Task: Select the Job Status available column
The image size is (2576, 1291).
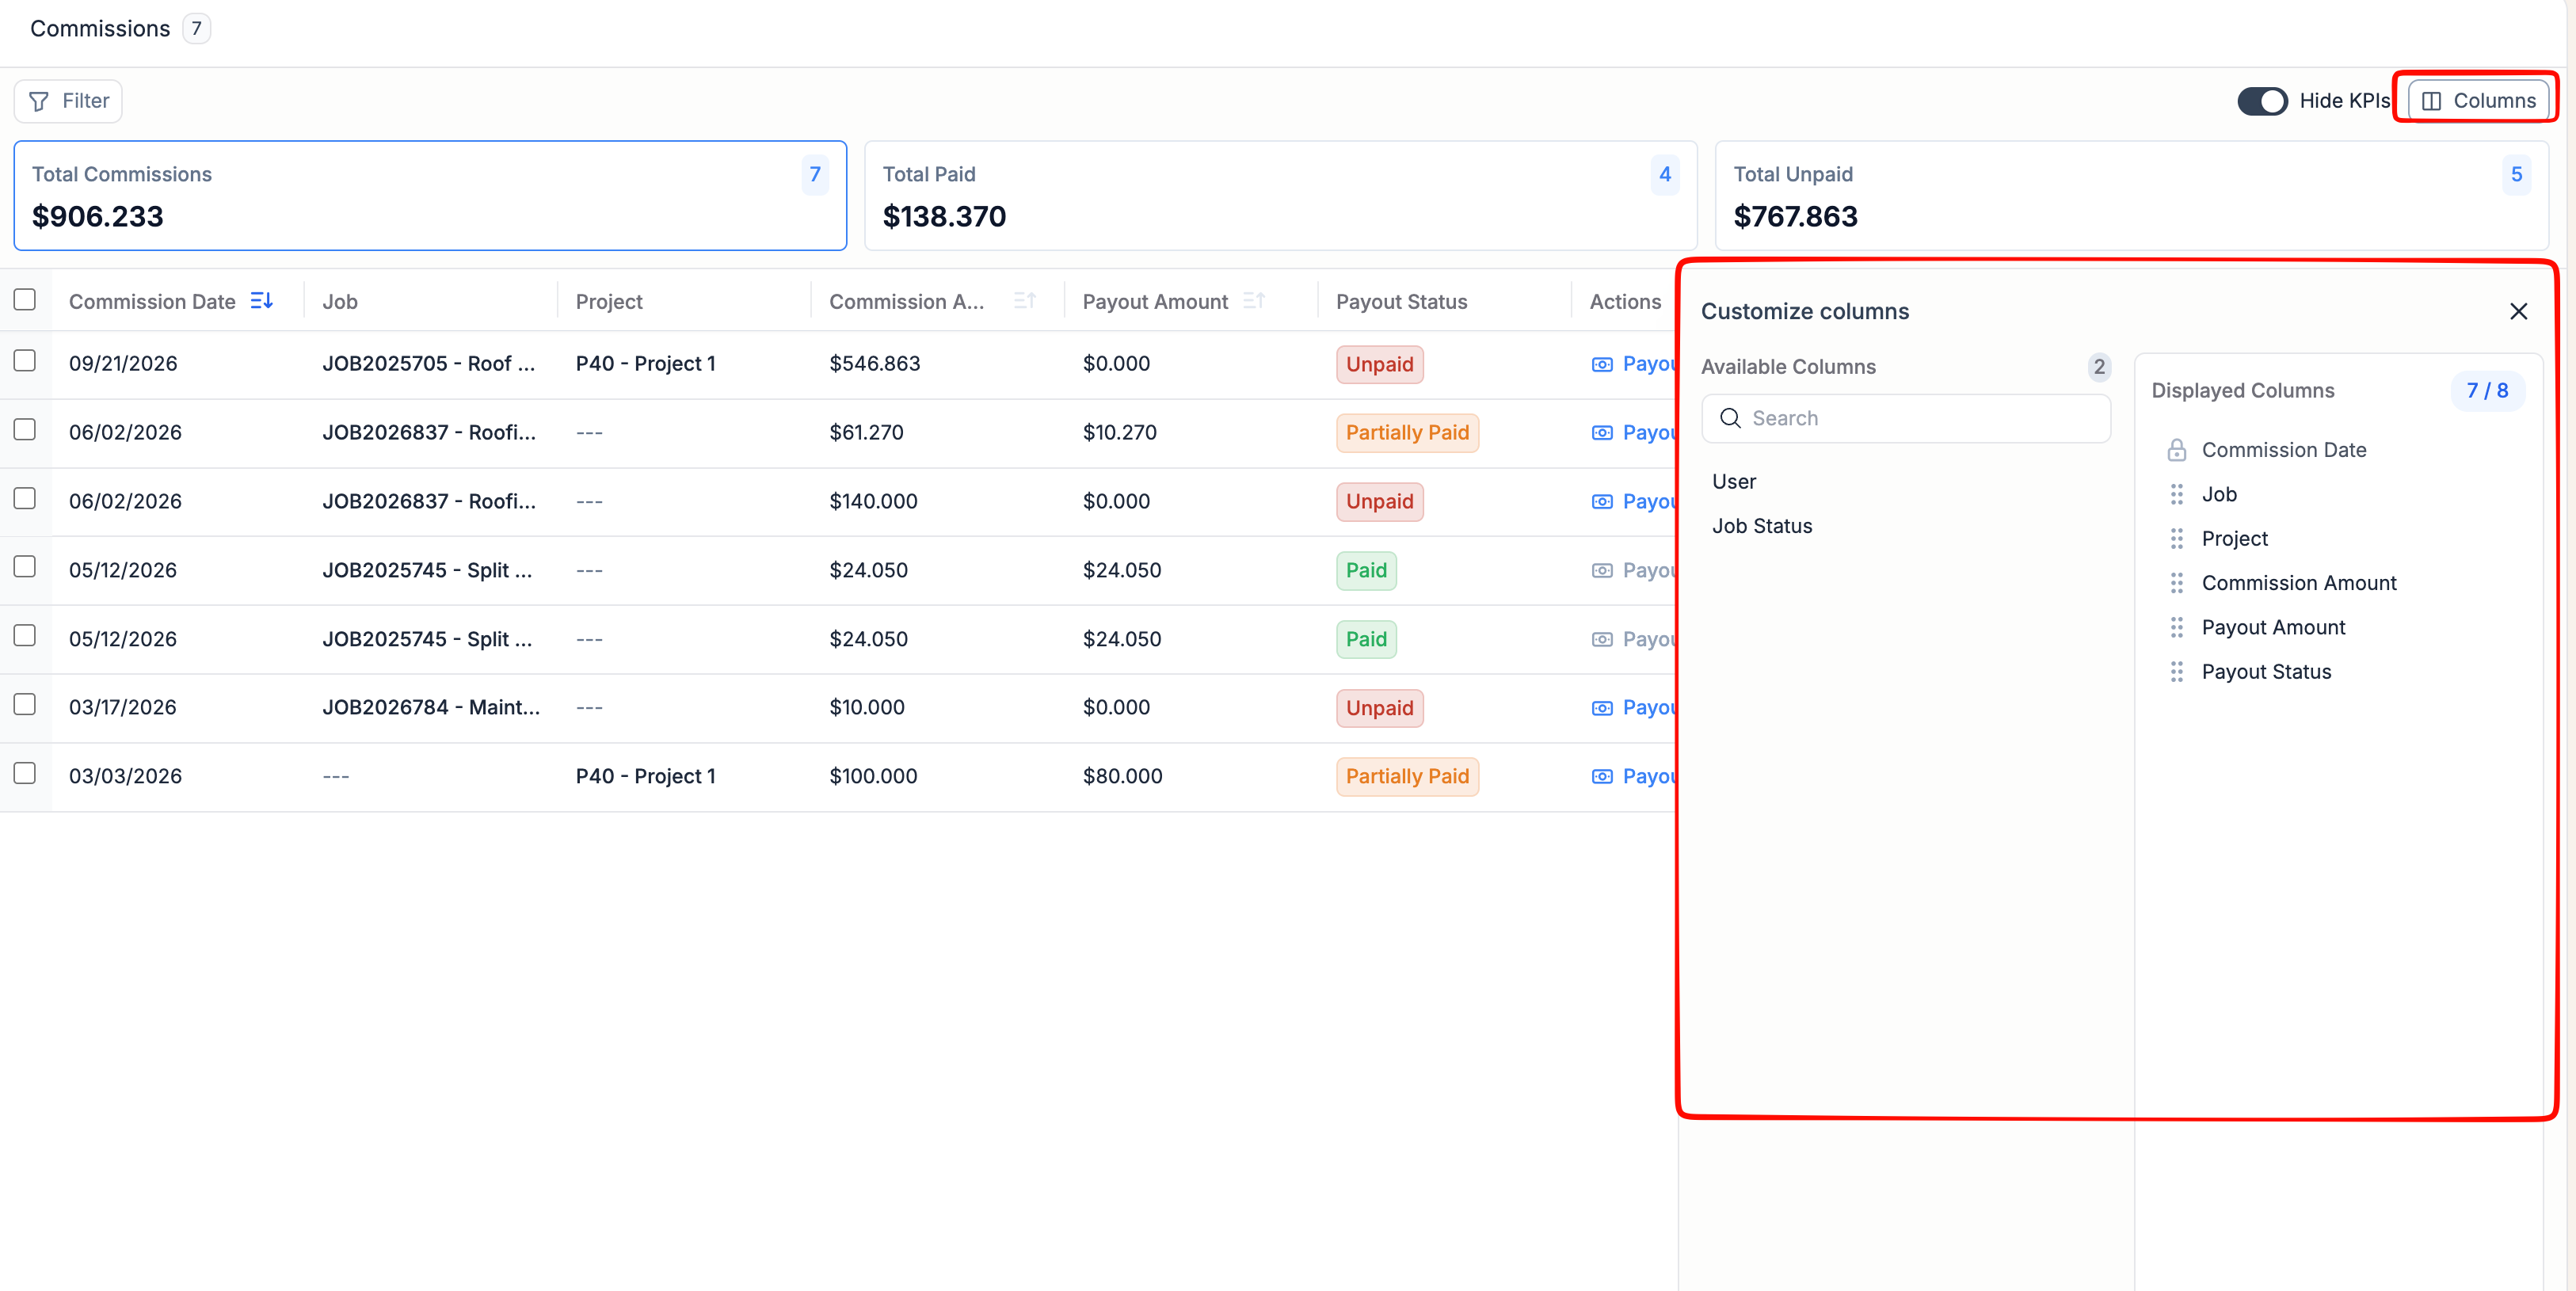Action: click(x=1762, y=526)
